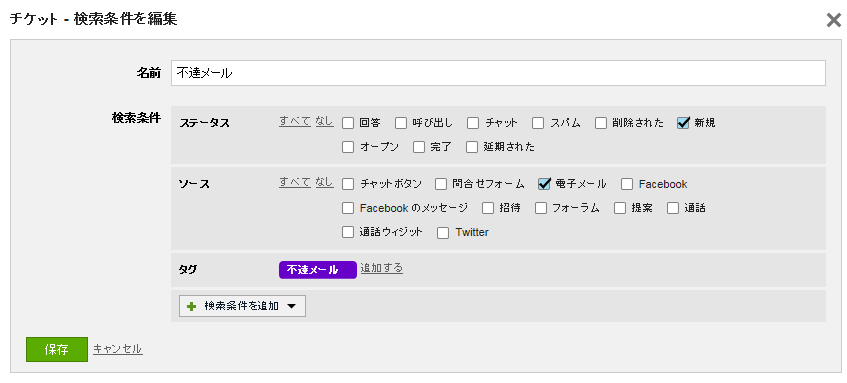Image resolution: width=847 pixels, height=383 pixels.
Task: Check the 呼び出し status checkbox
Action: [x=401, y=123]
